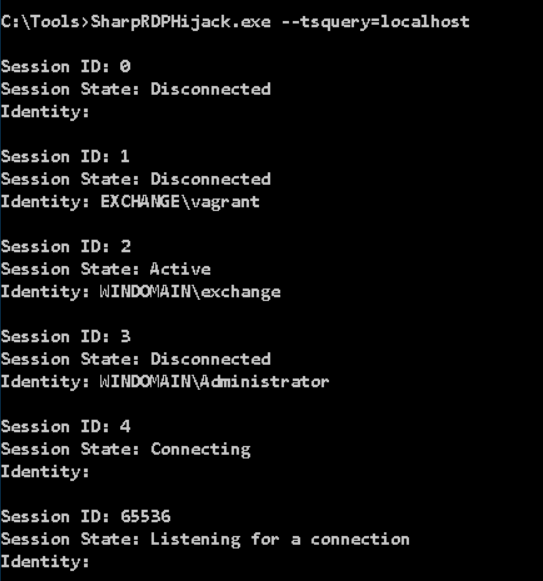Click the Connecting session state text
543x581 pixels.
pyautogui.click(x=201, y=450)
